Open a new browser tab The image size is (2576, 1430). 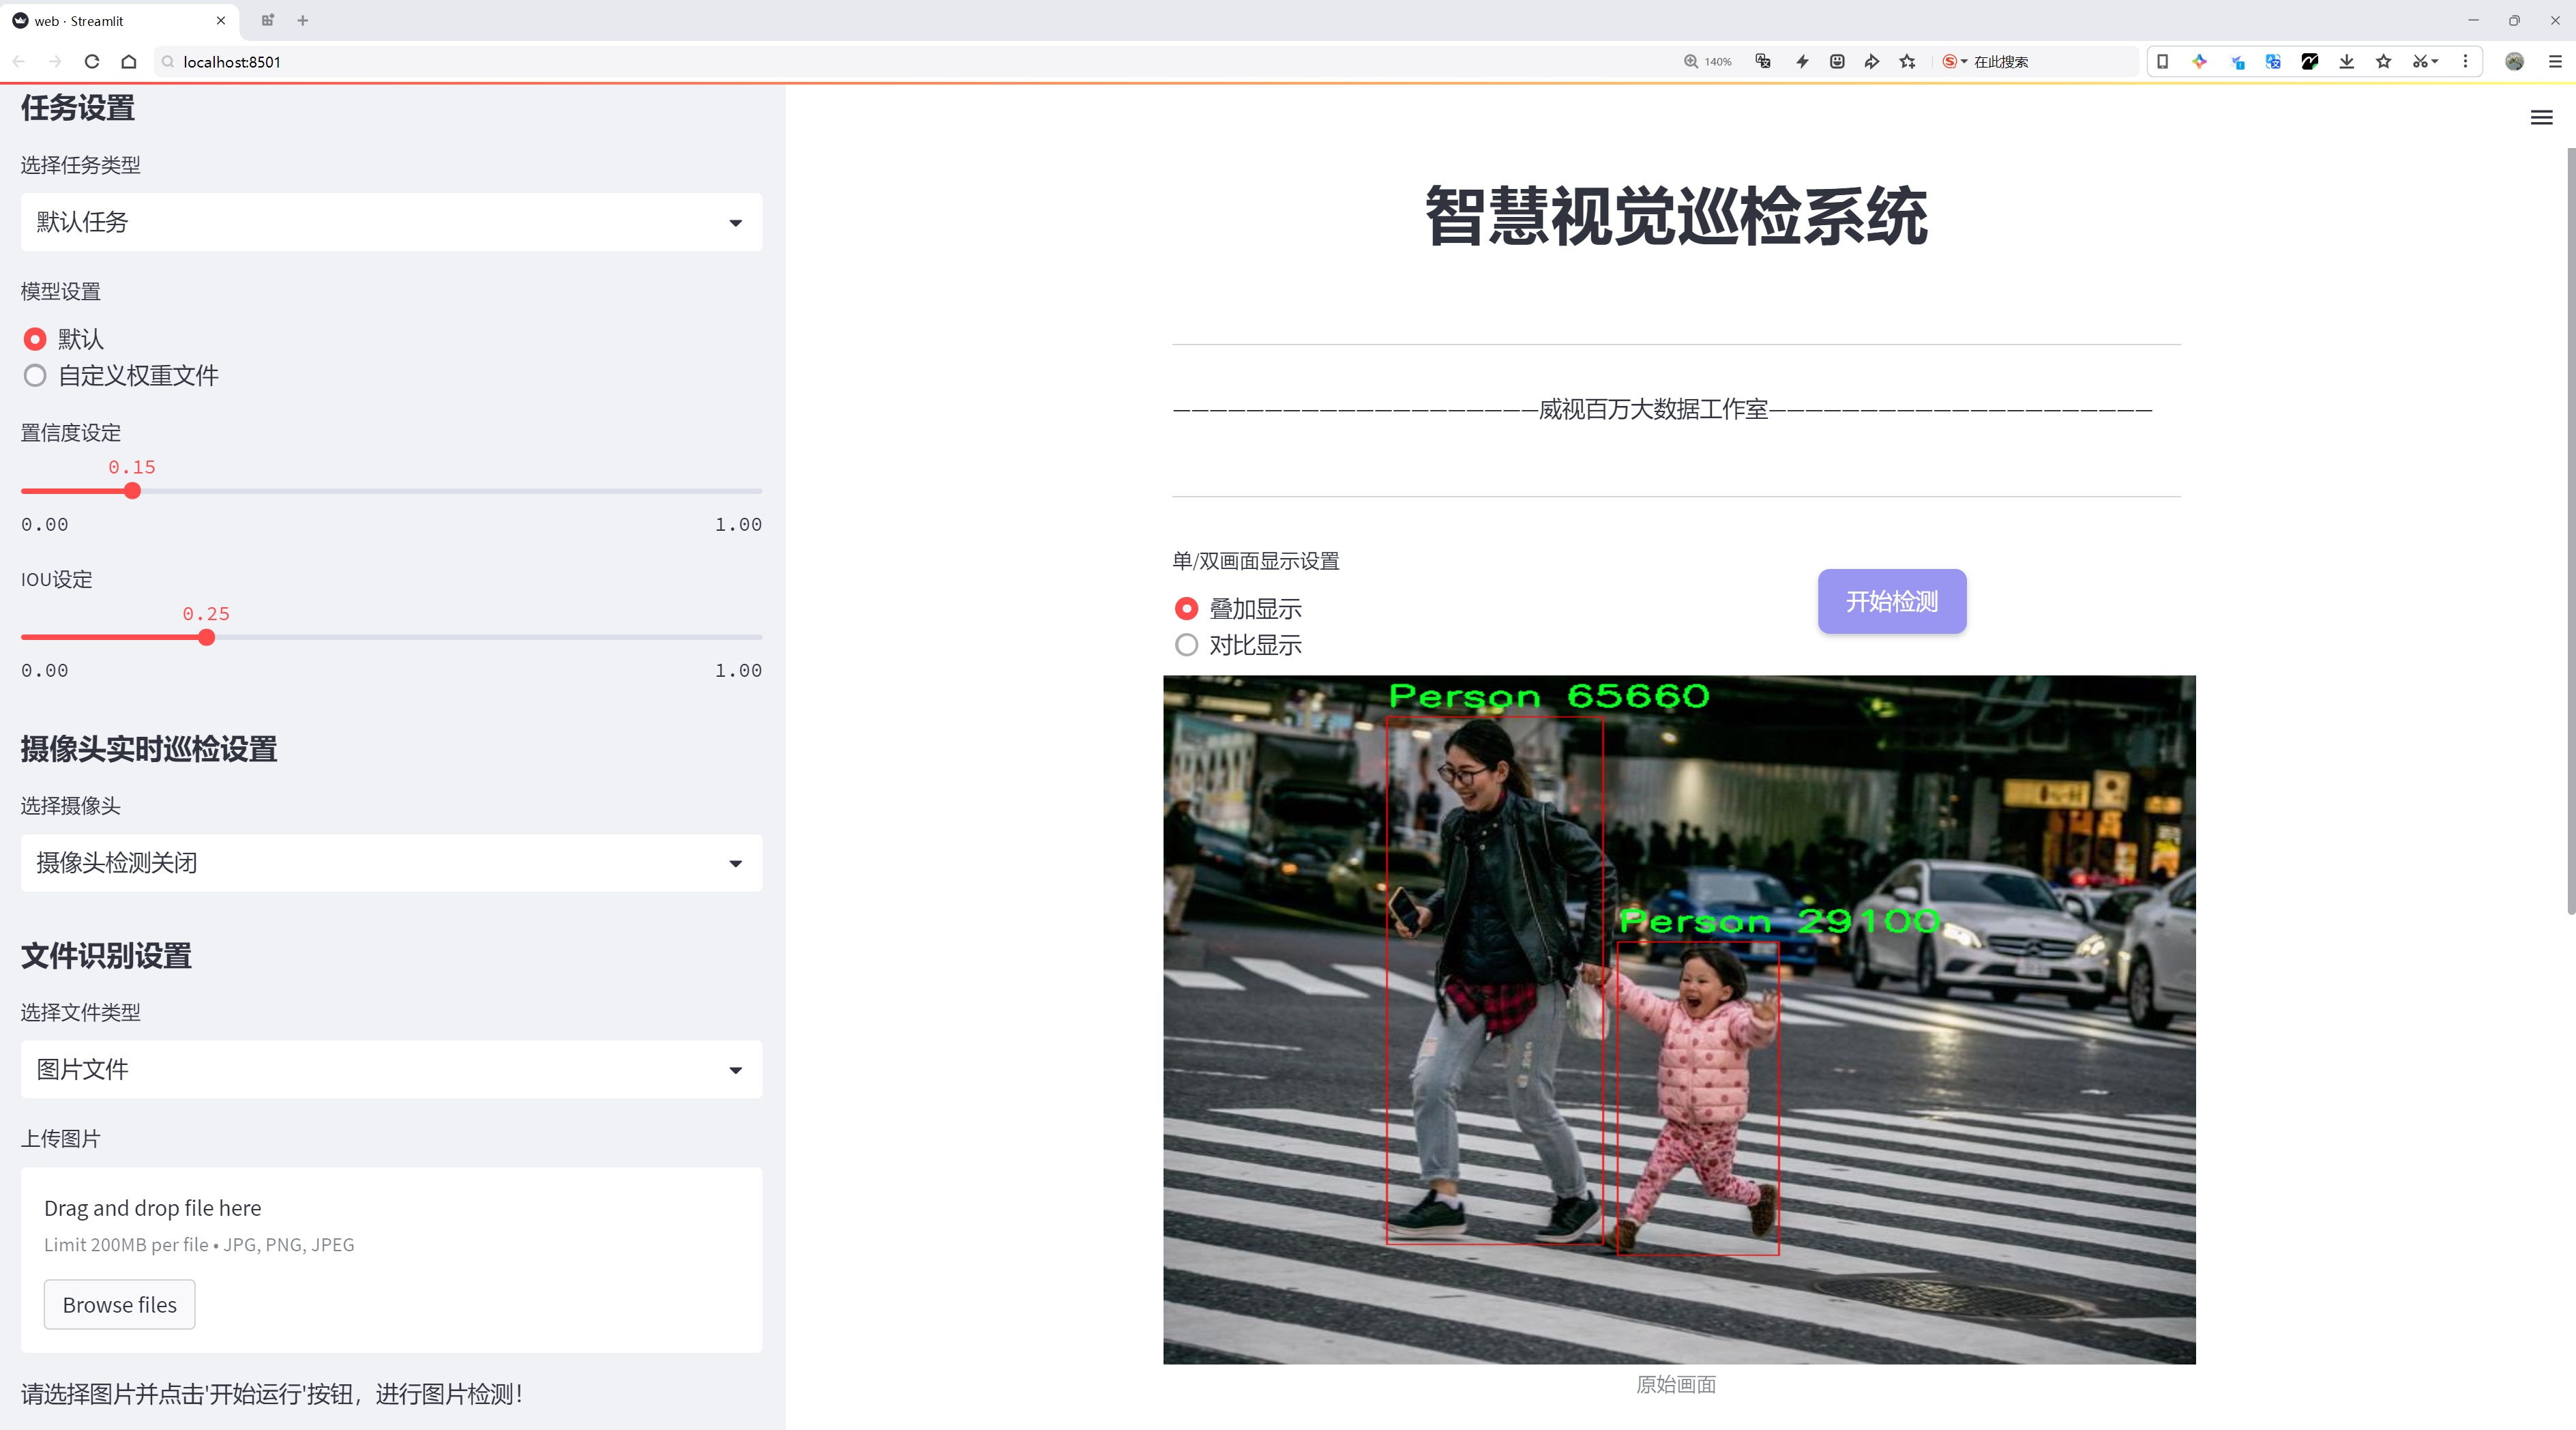[303, 21]
